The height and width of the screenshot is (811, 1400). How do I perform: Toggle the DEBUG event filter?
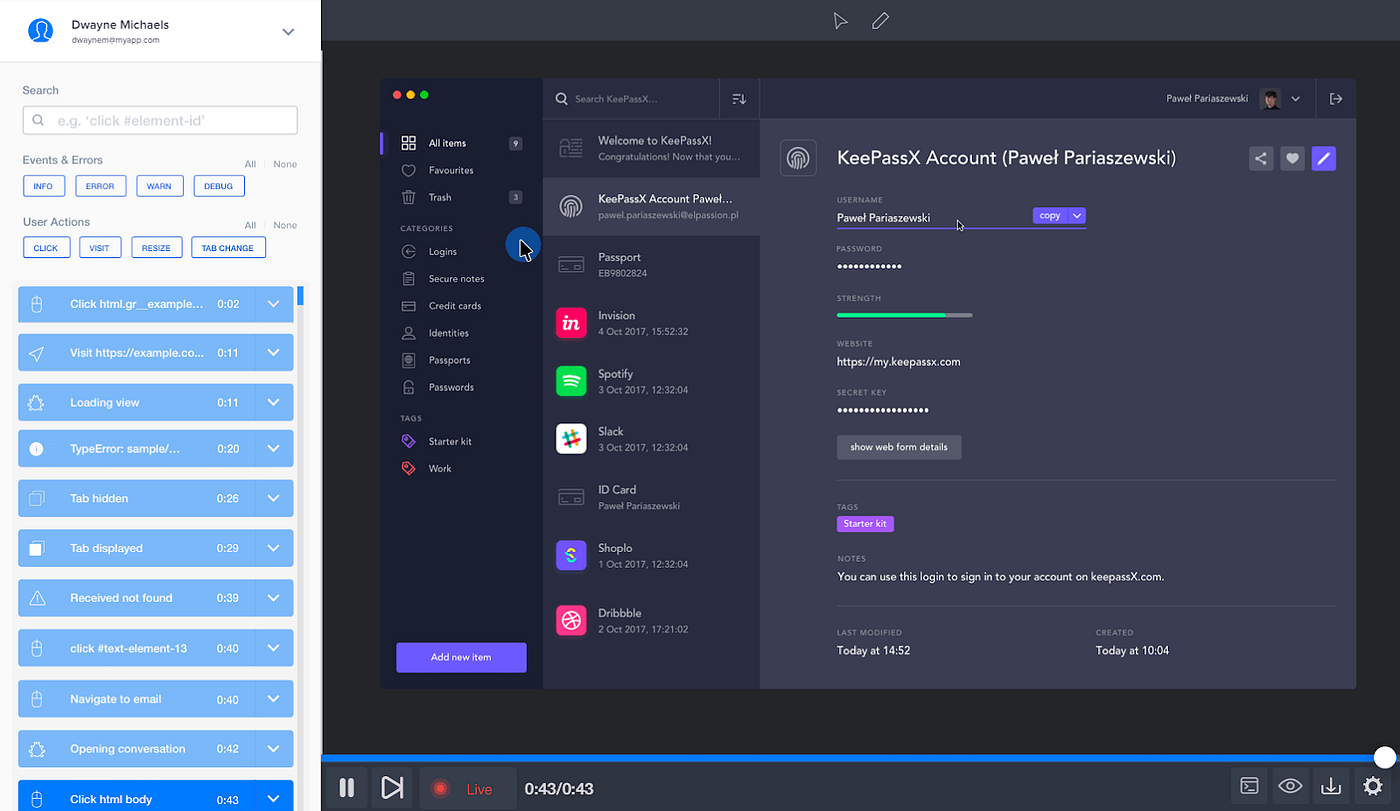(x=218, y=186)
